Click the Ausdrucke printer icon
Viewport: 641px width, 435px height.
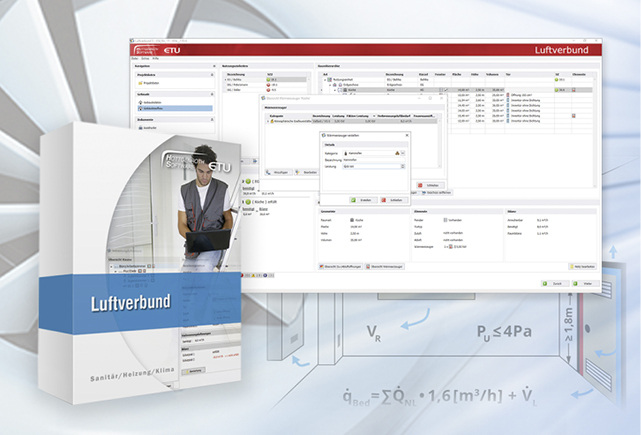(141, 128)
